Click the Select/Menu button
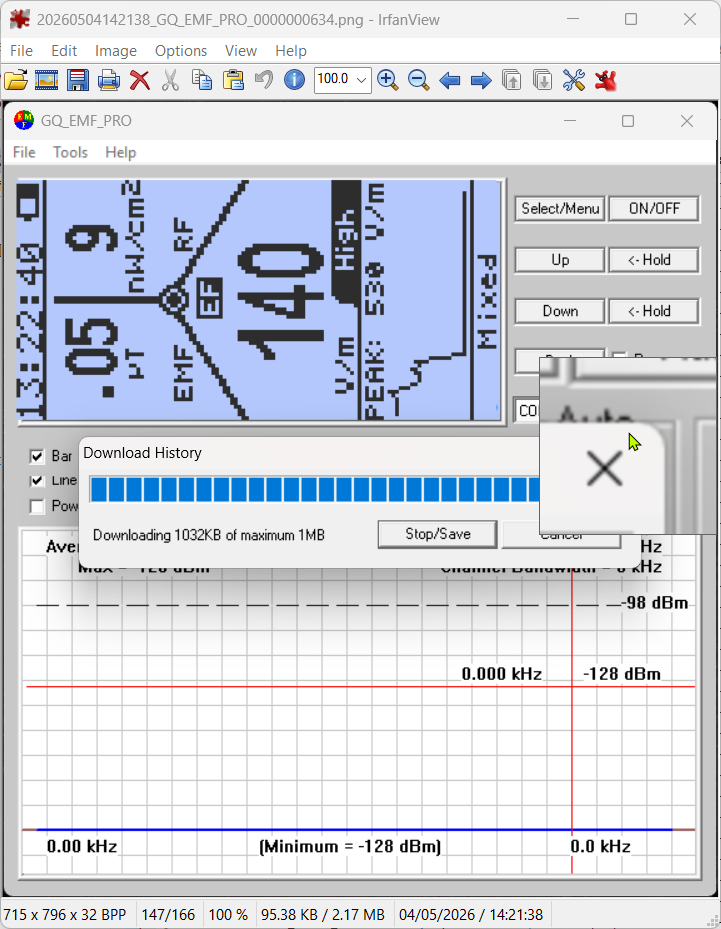The width and height of the screenshot is (721, 929). point(560,209)
